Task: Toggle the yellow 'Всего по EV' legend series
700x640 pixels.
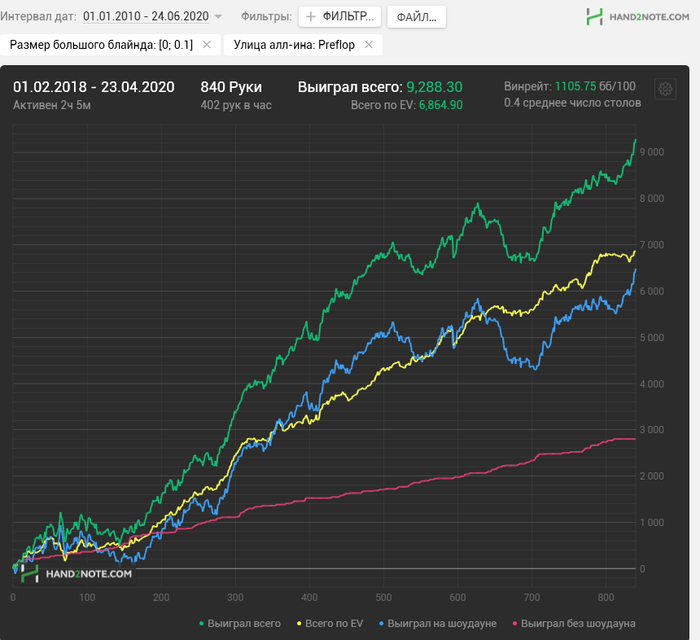Action: [x=330, y=623]
